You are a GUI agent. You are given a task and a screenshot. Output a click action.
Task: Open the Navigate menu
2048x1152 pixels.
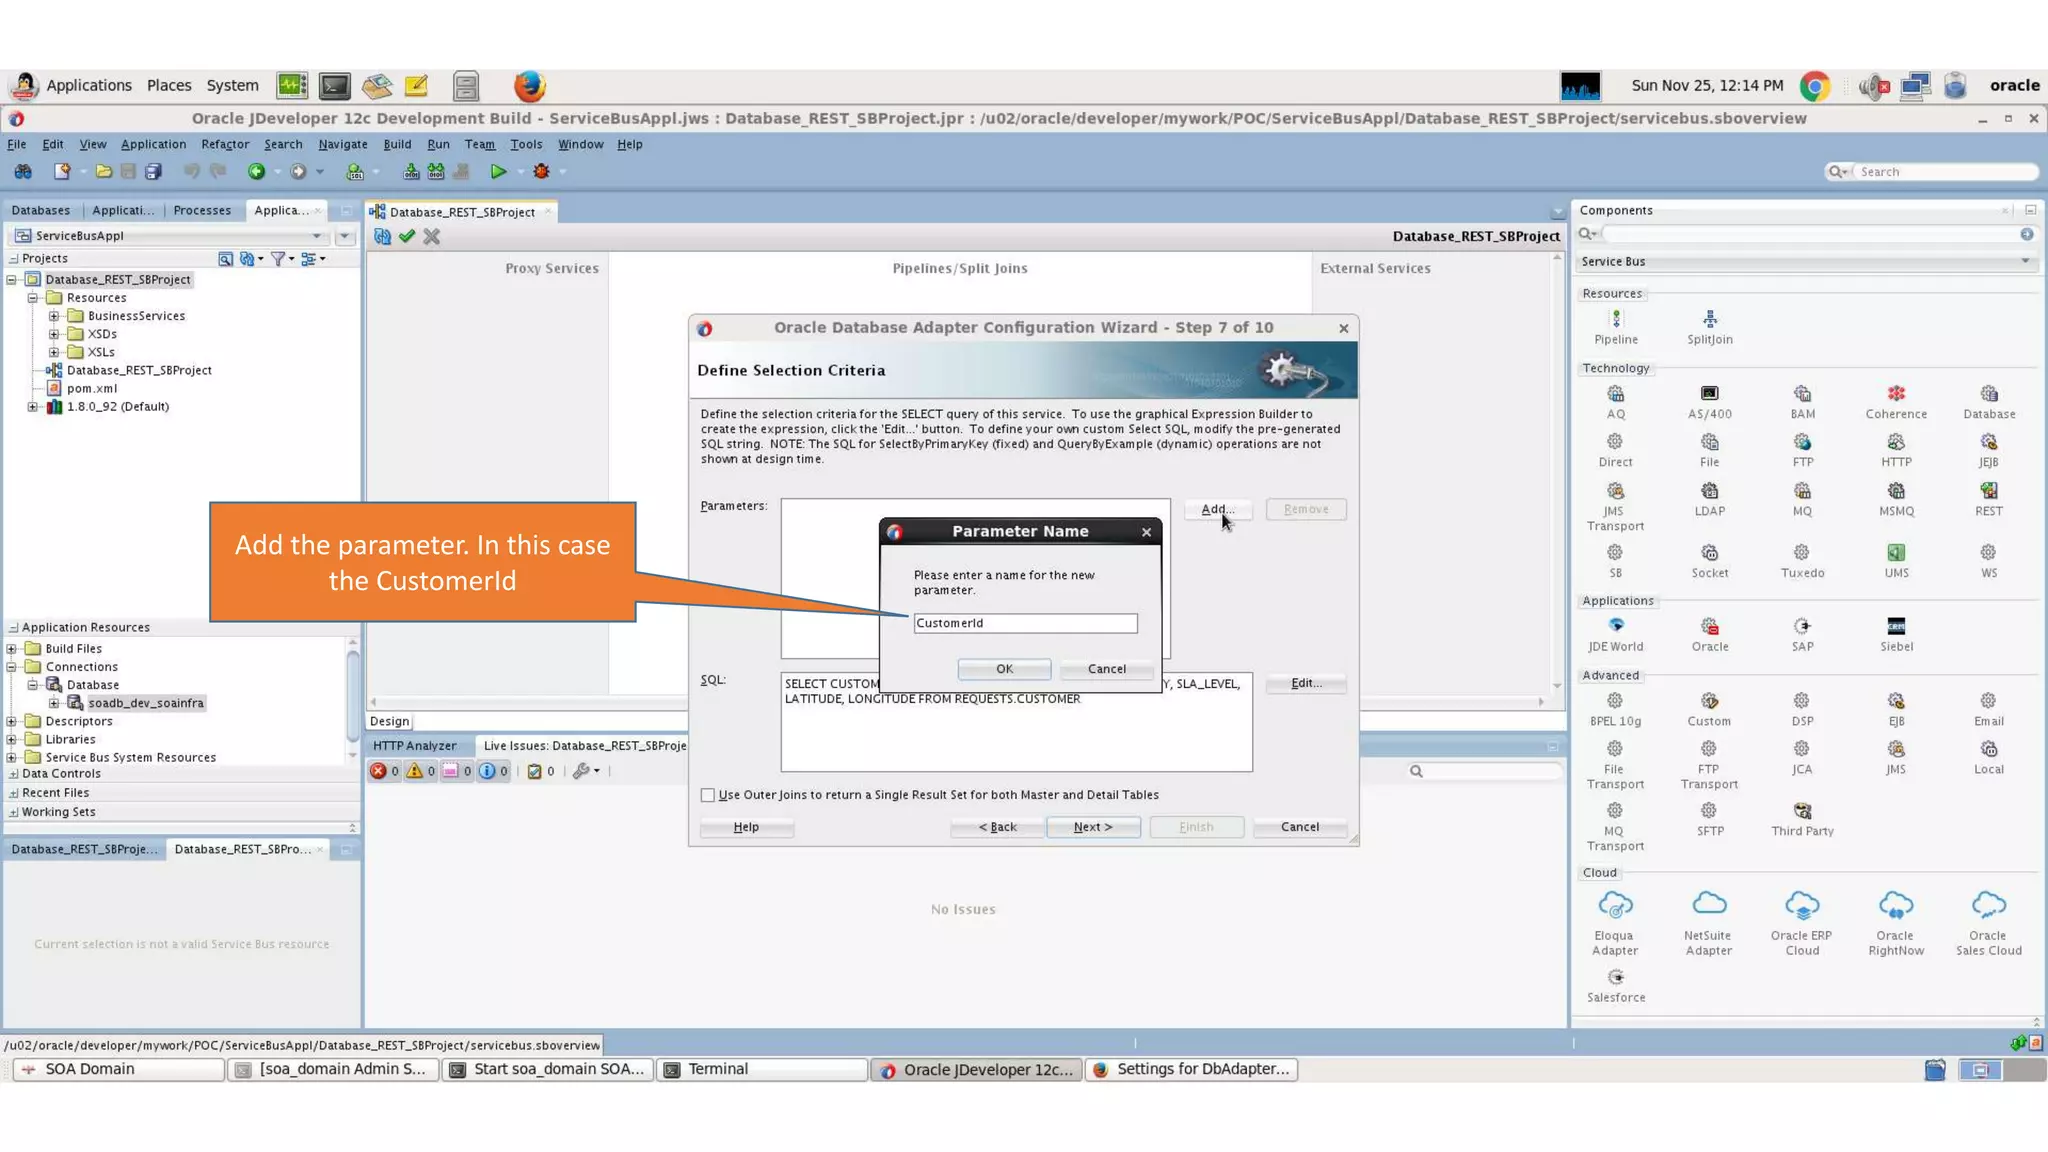point(343,144)
